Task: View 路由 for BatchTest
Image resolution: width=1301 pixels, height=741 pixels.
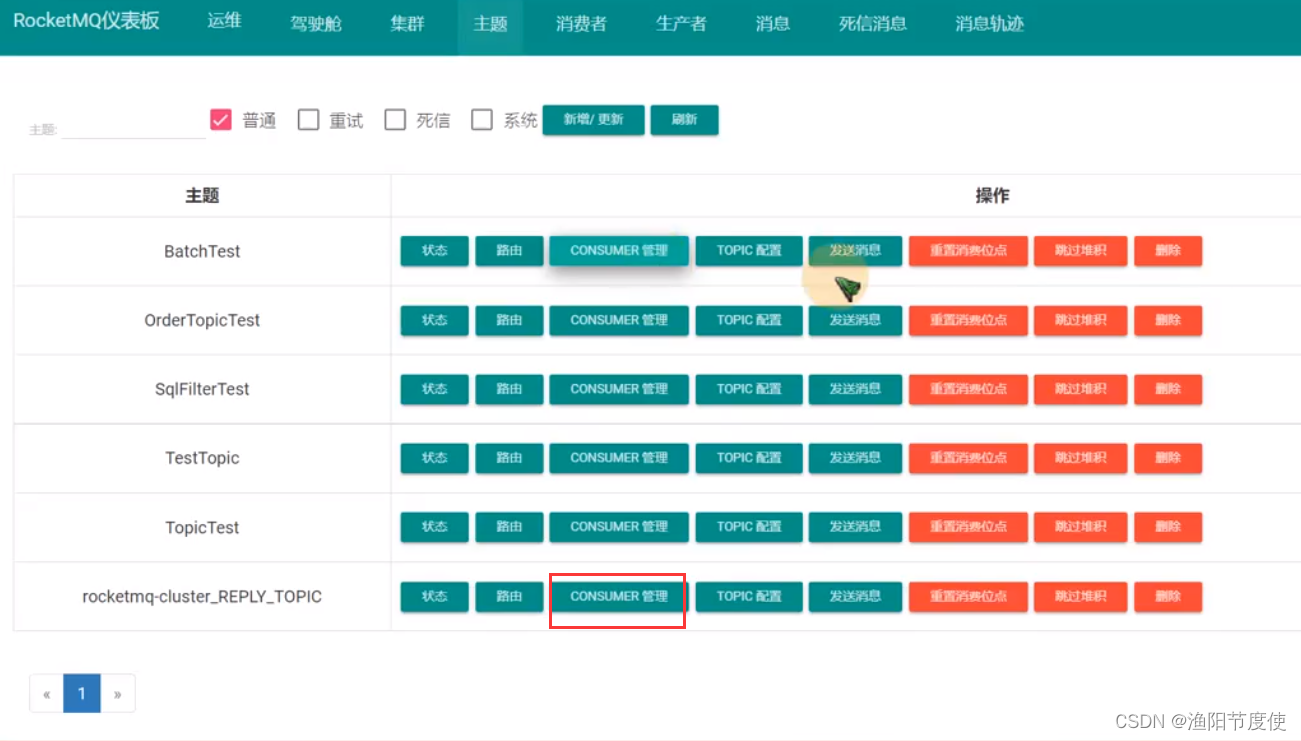Action: (x=509, y=251)
